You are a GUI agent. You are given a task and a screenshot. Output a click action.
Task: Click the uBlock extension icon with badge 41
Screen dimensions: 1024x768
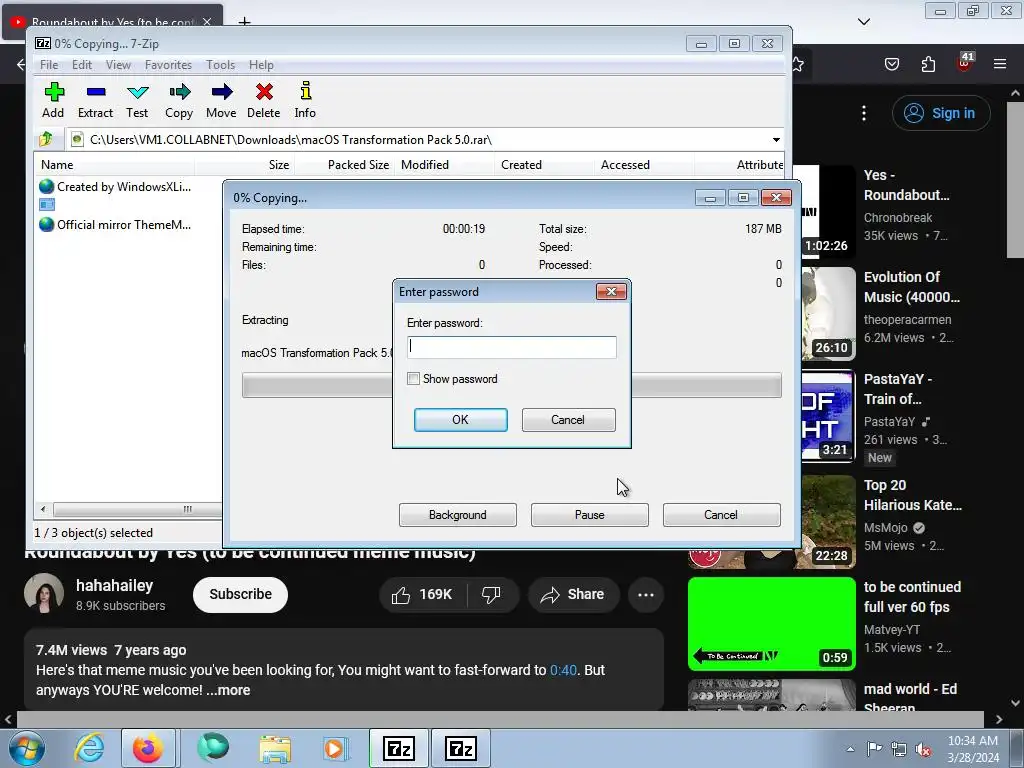pyautogui.click(x=964, y=63)
